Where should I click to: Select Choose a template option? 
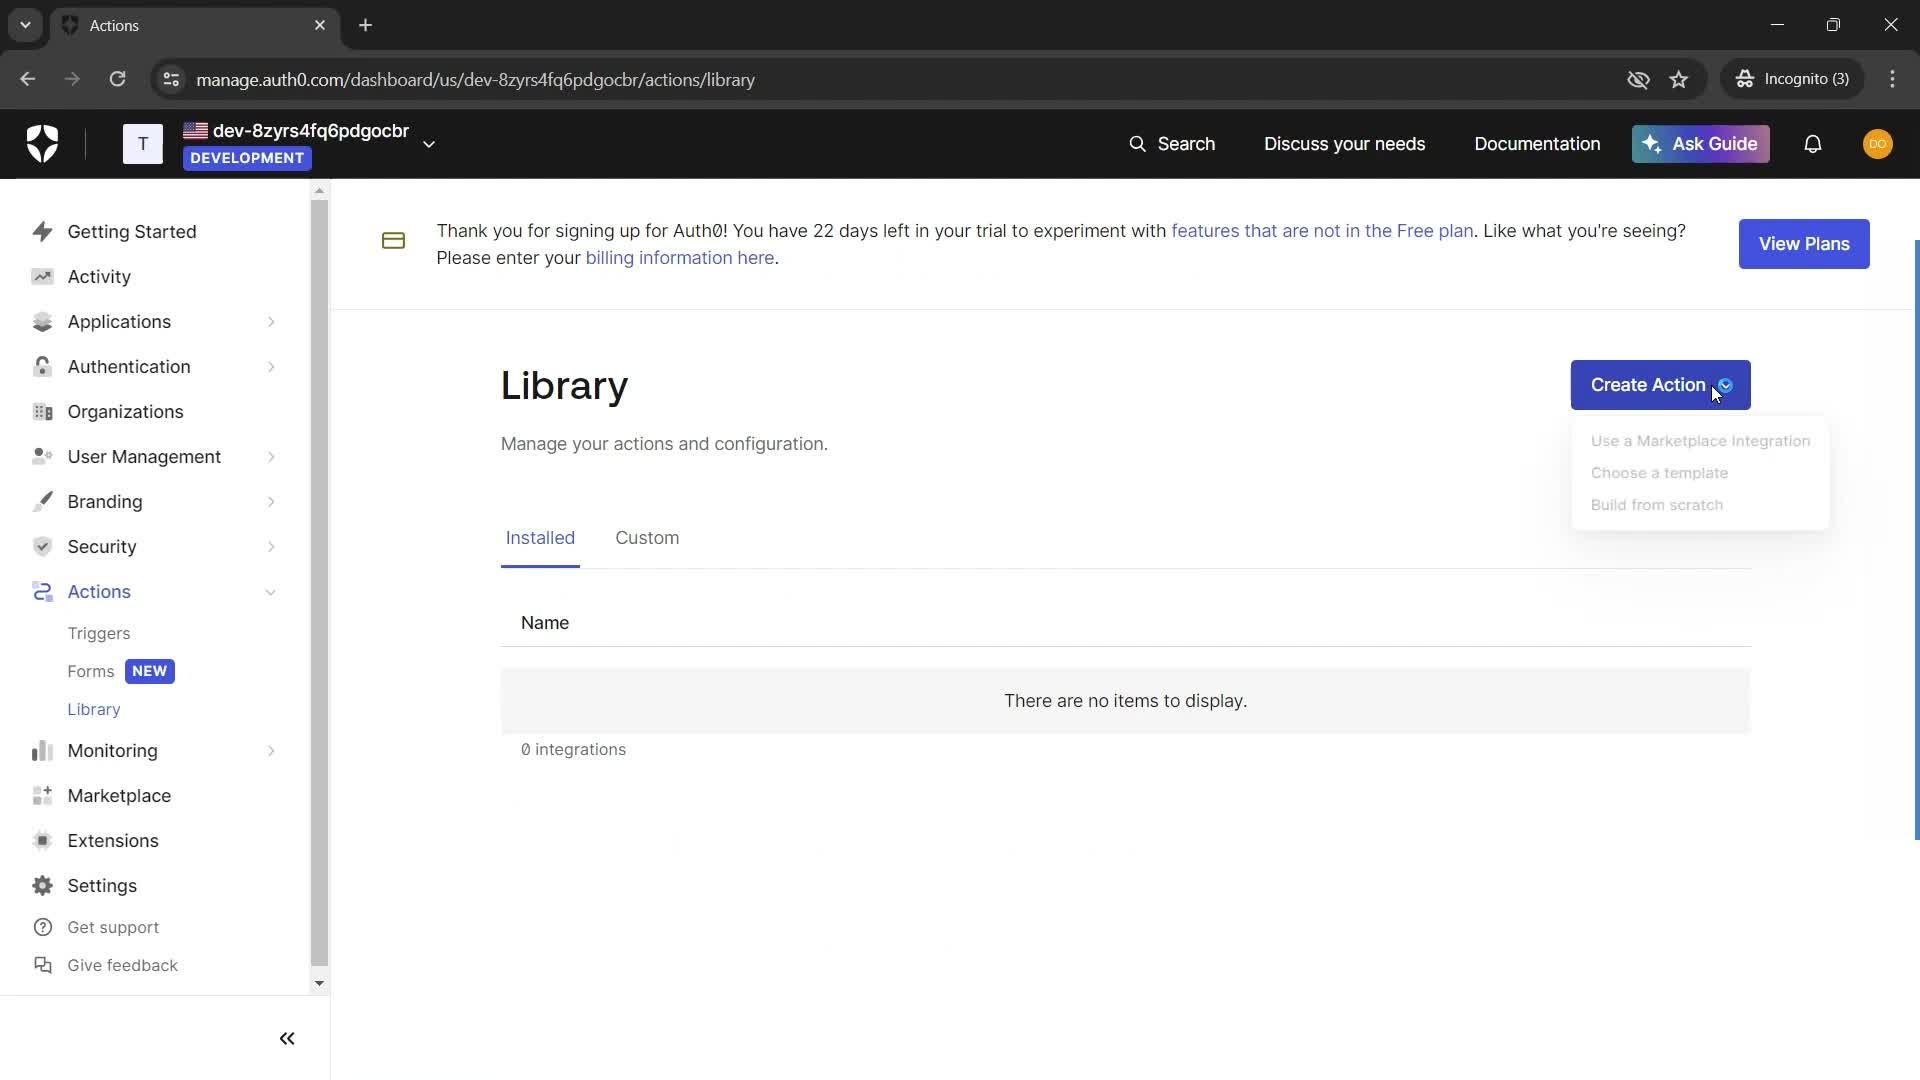click(1659, 473)
